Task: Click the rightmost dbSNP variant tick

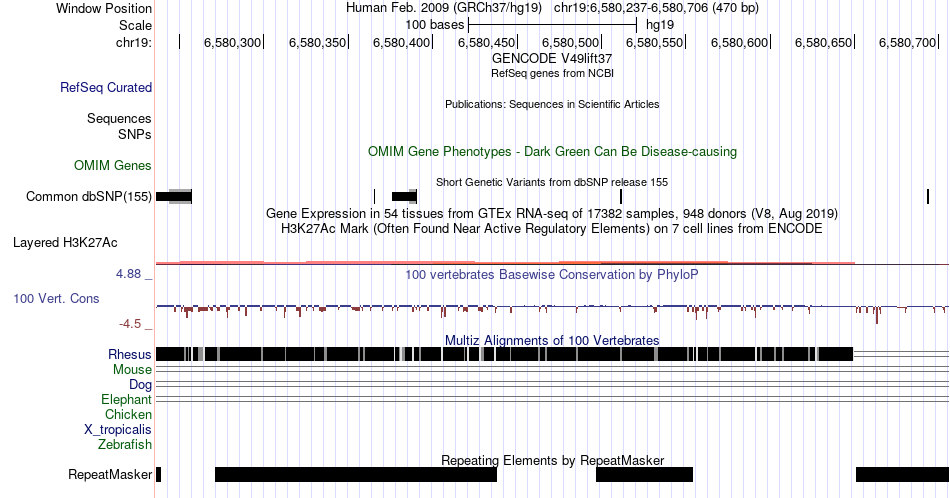Action: (x=928, y=196)
